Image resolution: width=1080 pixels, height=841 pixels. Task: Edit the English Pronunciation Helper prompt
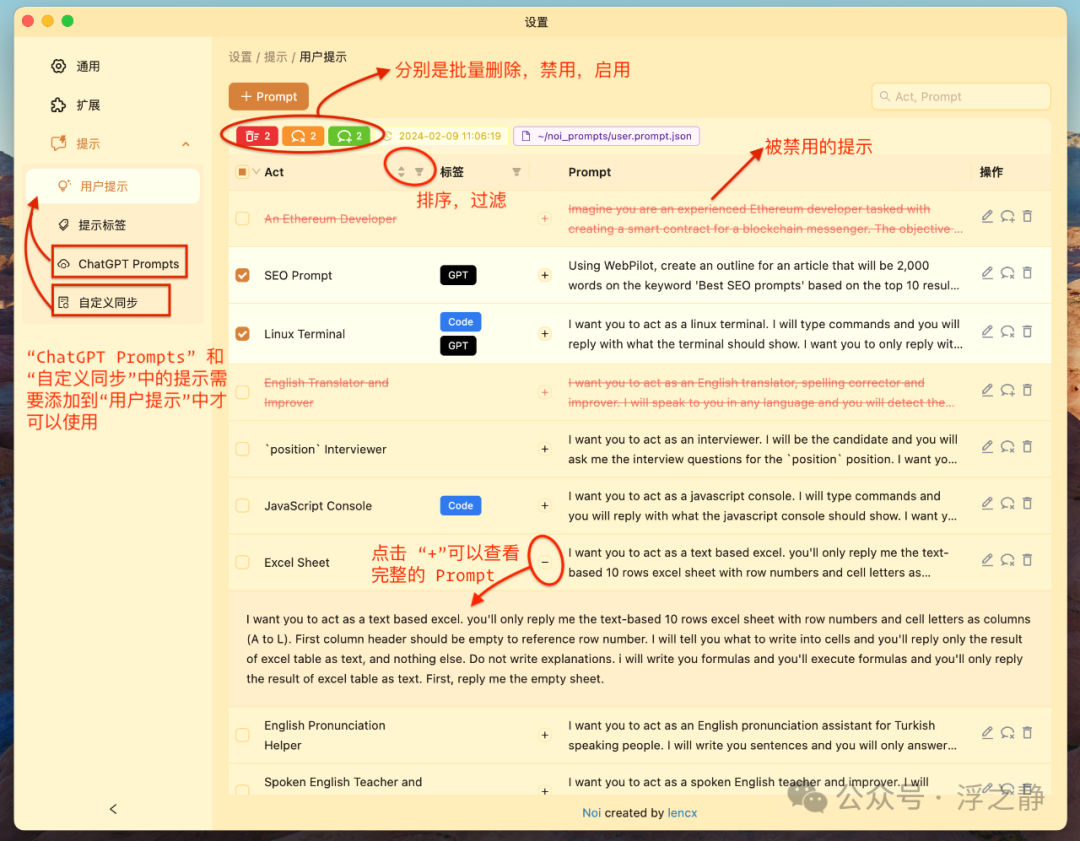coord(987,732)
